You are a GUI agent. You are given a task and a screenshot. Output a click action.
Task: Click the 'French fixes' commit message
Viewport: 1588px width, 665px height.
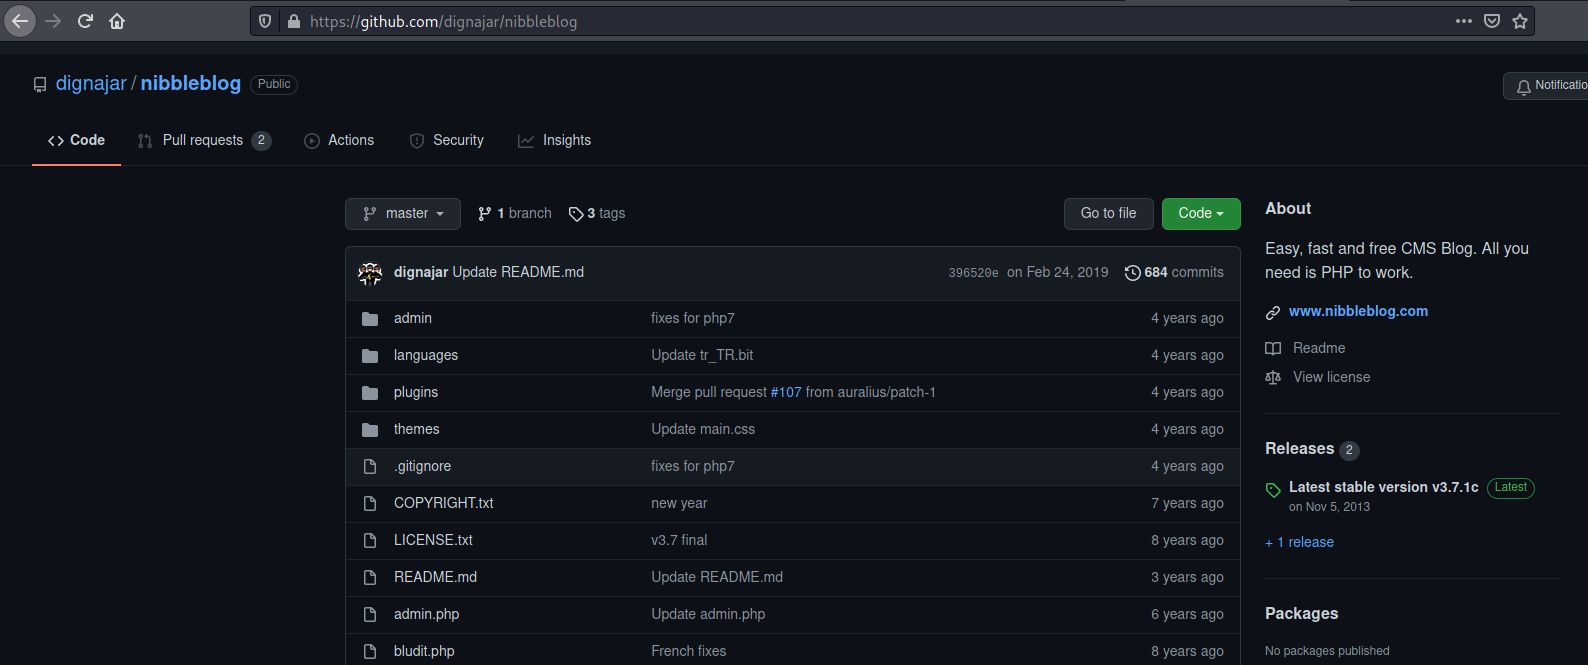[689, 652]
